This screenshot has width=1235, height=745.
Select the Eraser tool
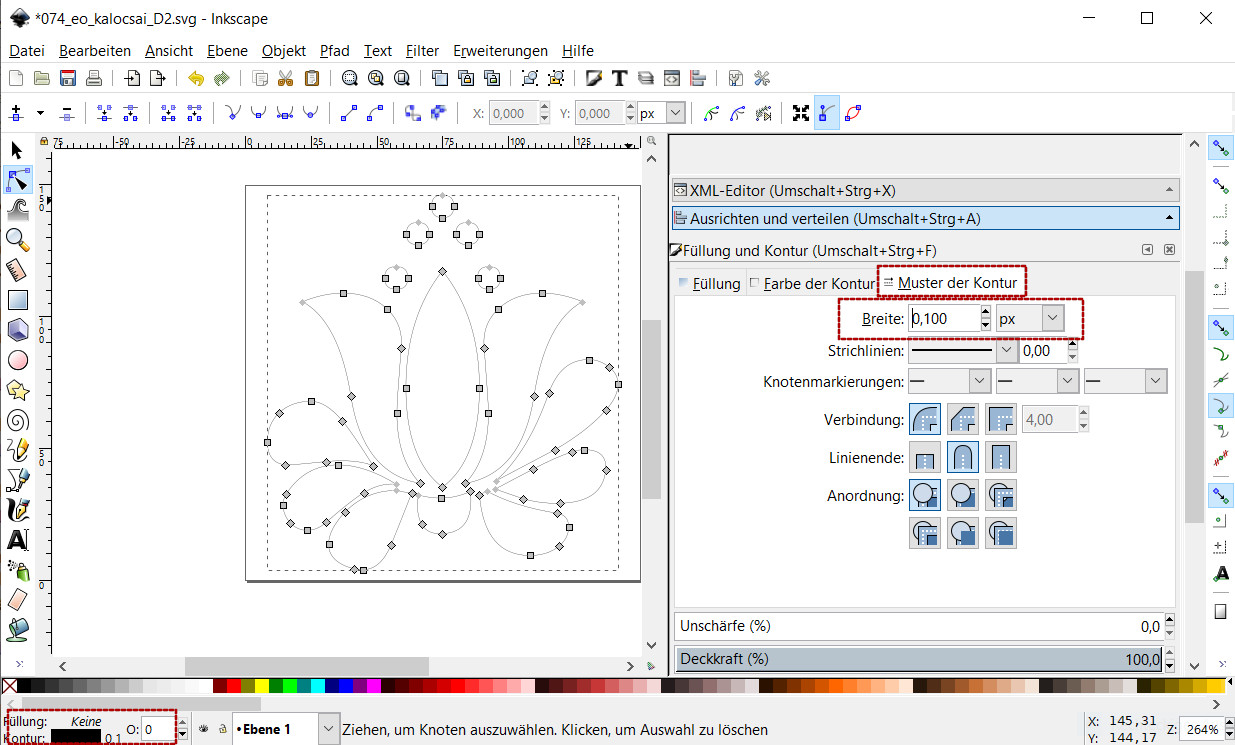tap(17, 599)
